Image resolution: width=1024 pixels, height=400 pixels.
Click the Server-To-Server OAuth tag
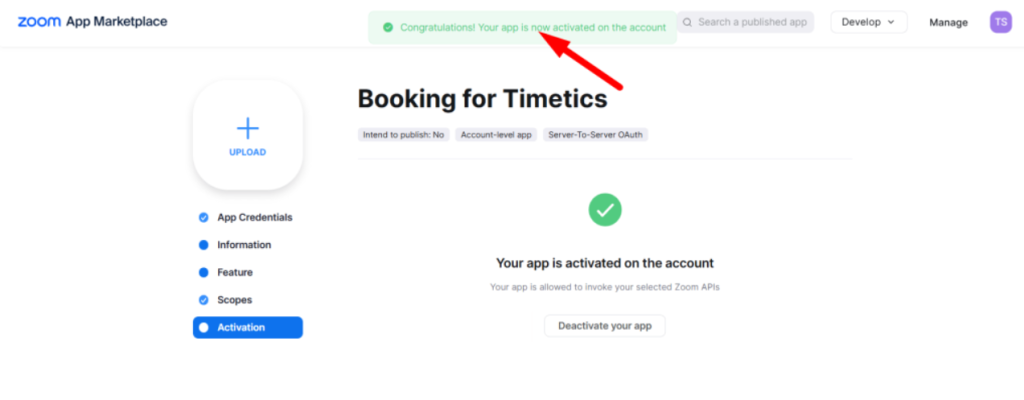(x=596, y=135)
